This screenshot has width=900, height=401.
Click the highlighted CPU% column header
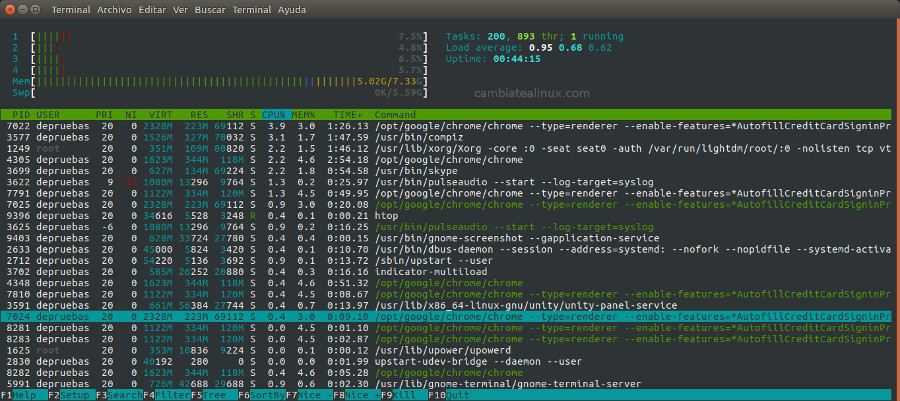point(276,115)
